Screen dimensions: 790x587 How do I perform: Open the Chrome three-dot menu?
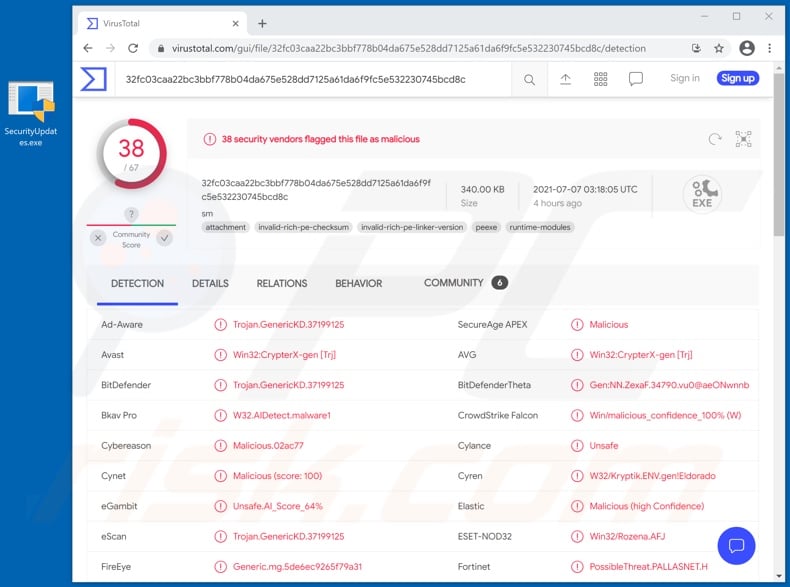coord(769,48)
